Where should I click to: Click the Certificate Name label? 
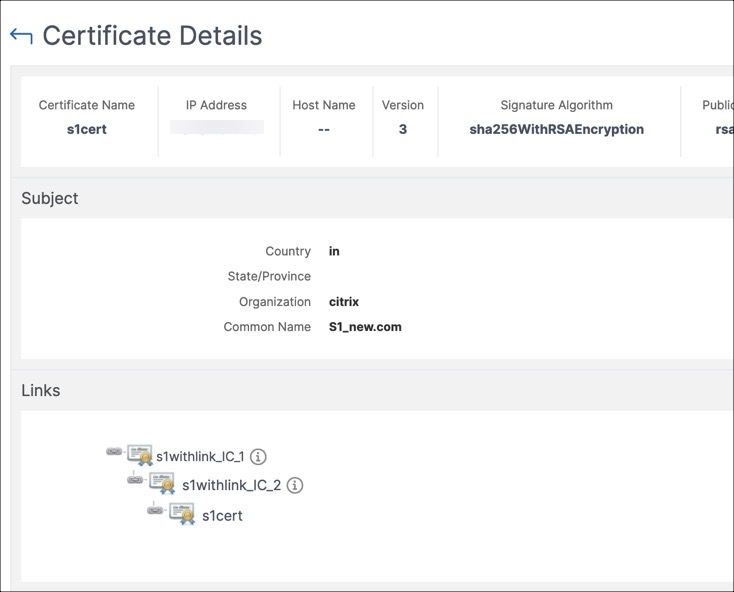(87, 105)
